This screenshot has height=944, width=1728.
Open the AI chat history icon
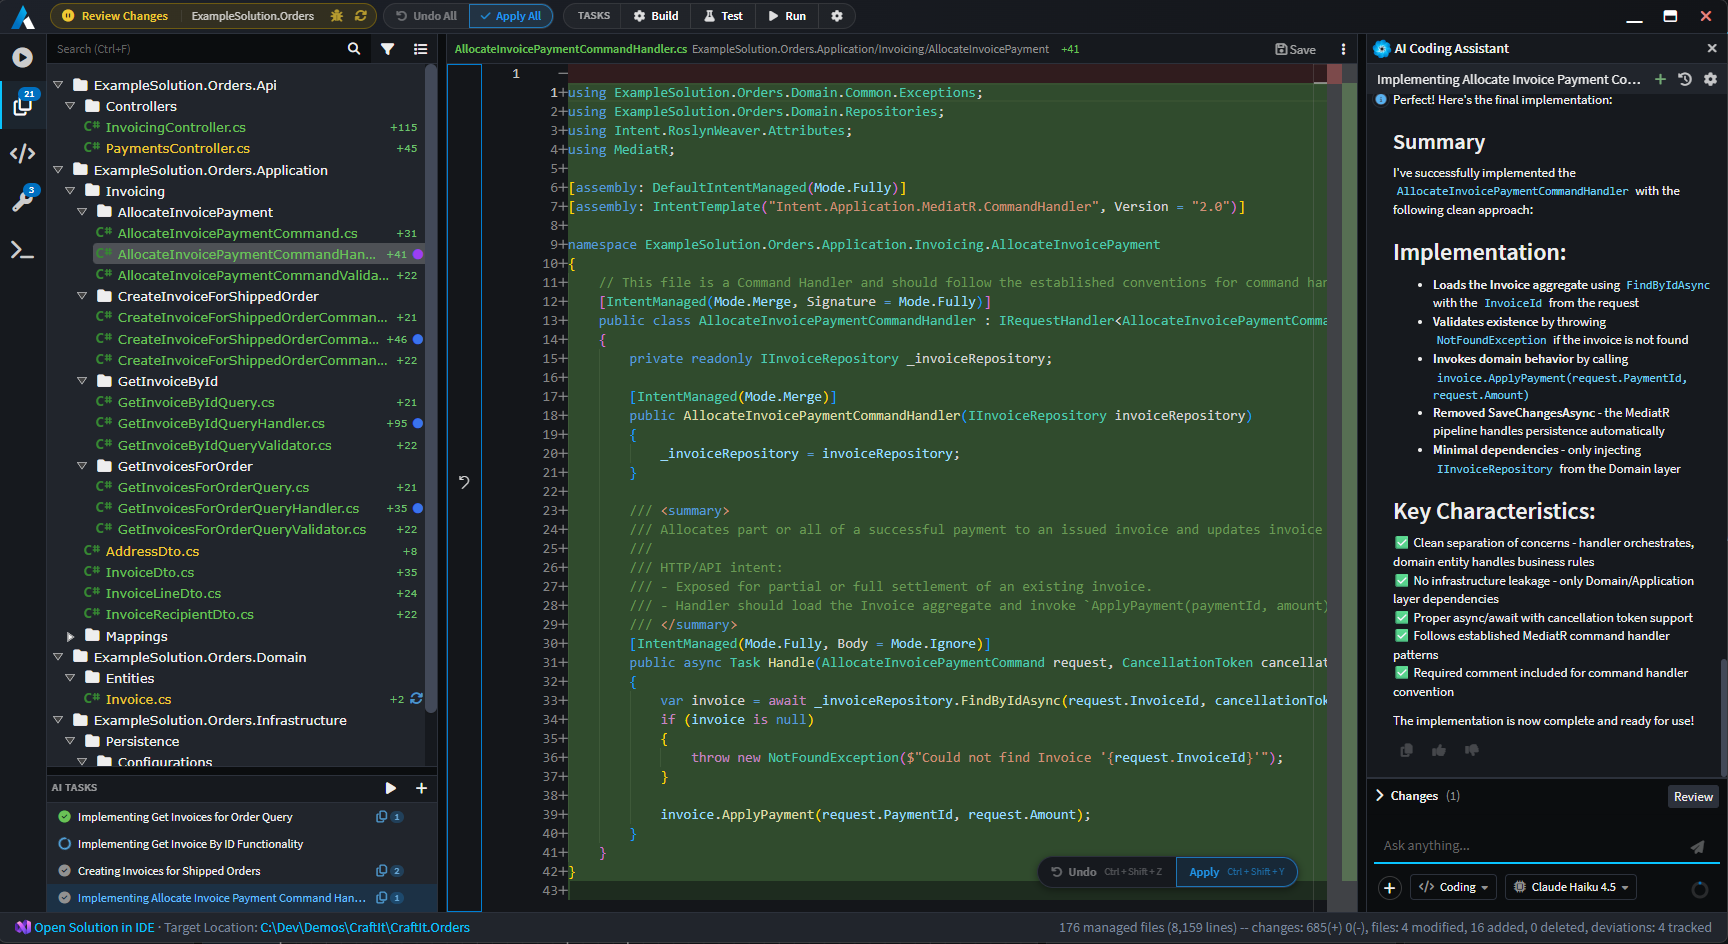point(1685,79)
